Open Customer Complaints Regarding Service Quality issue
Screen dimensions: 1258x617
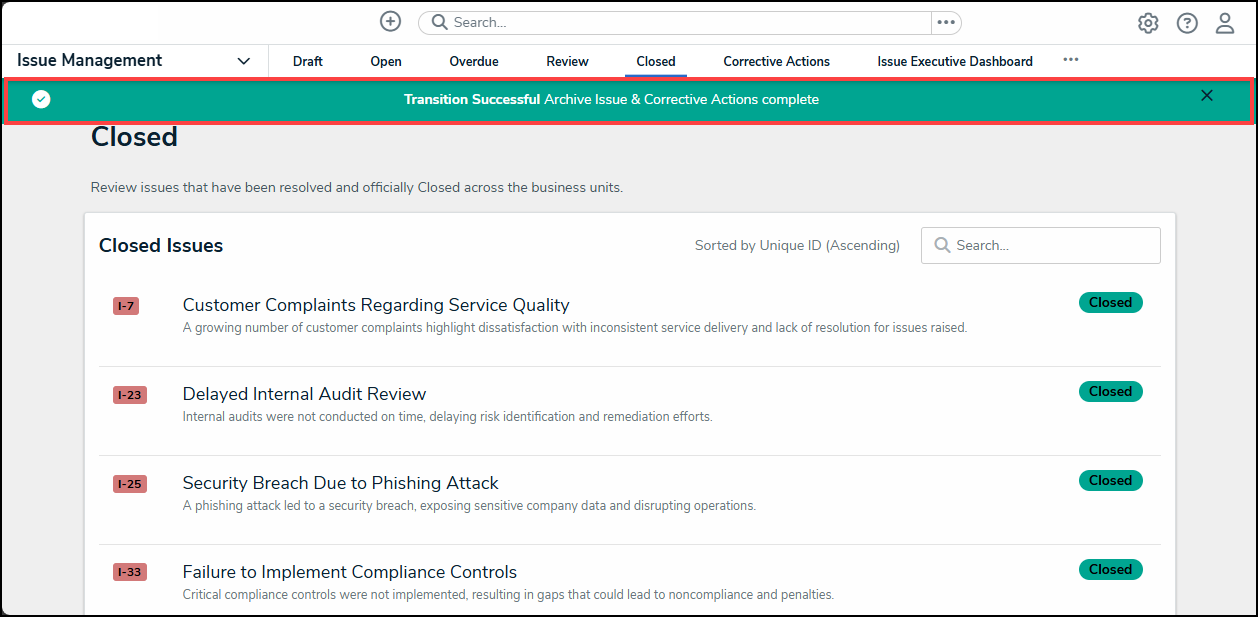(376, 305)
